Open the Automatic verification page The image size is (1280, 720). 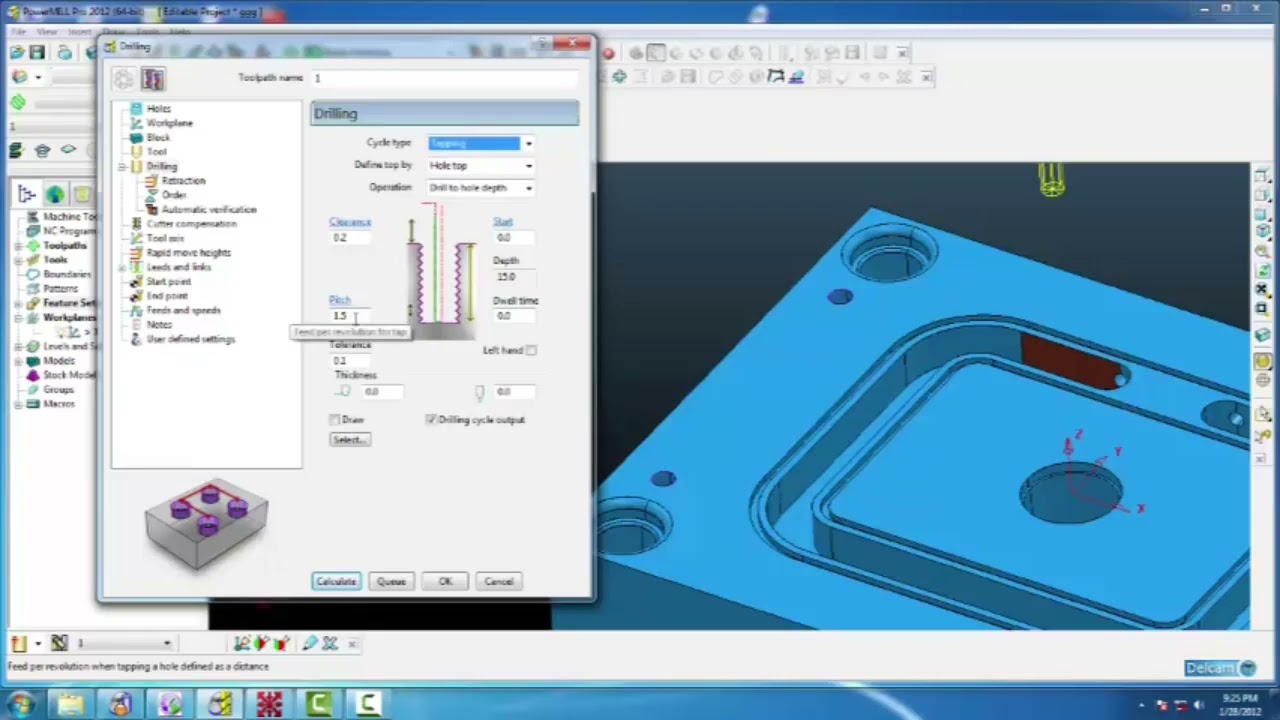click(209, 210)
